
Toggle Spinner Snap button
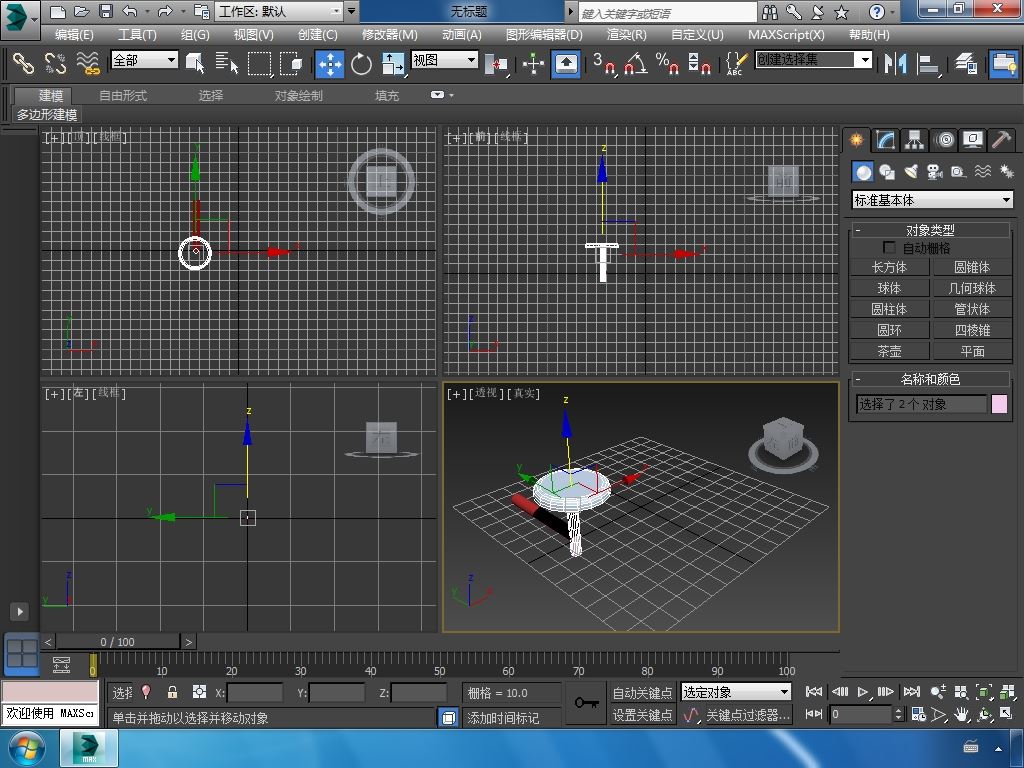699,63
